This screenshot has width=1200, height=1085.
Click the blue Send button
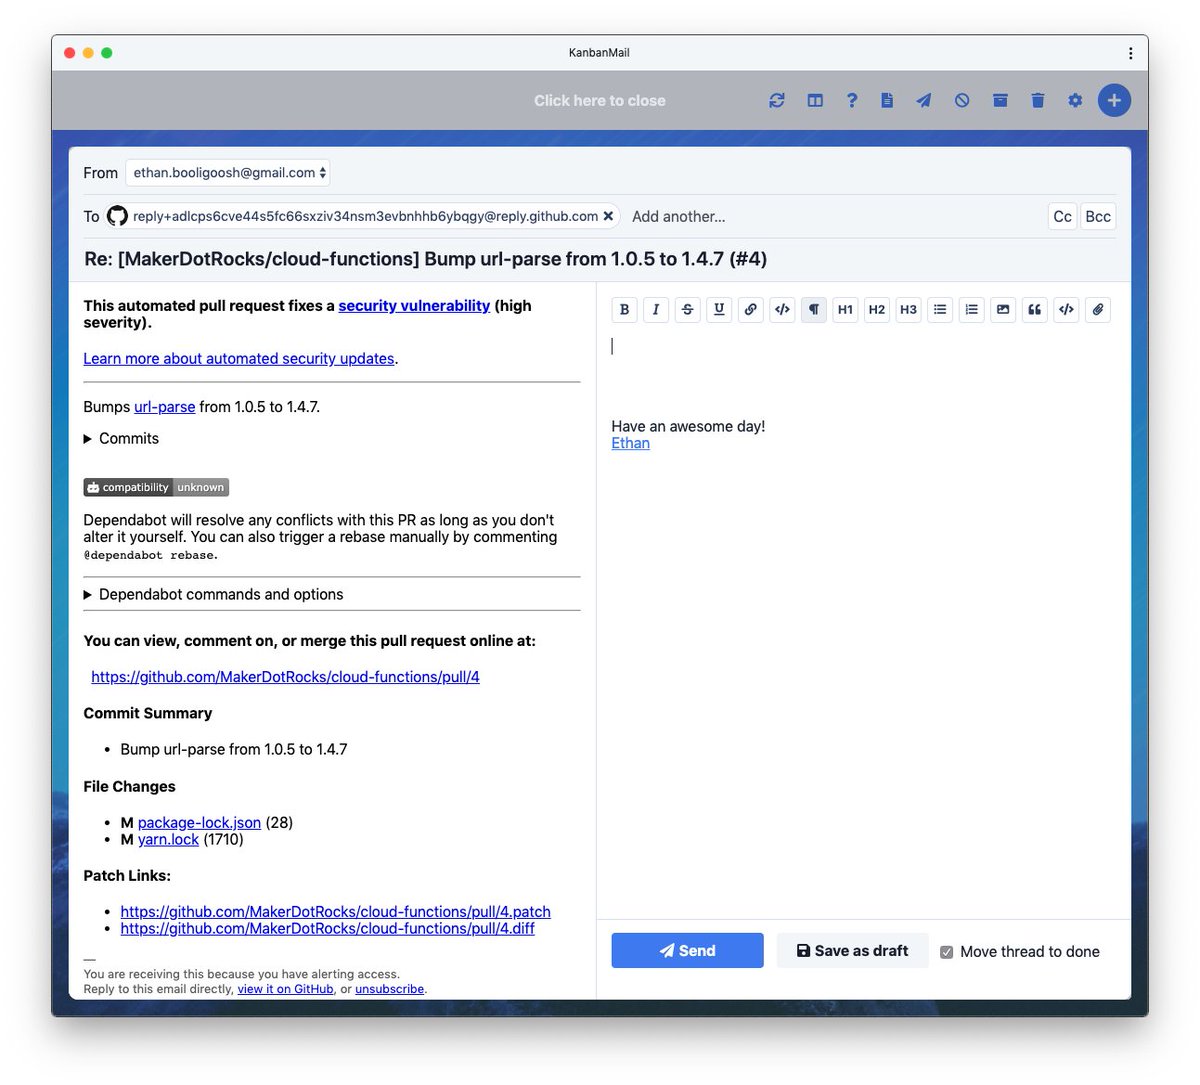[x=687, y=951]
